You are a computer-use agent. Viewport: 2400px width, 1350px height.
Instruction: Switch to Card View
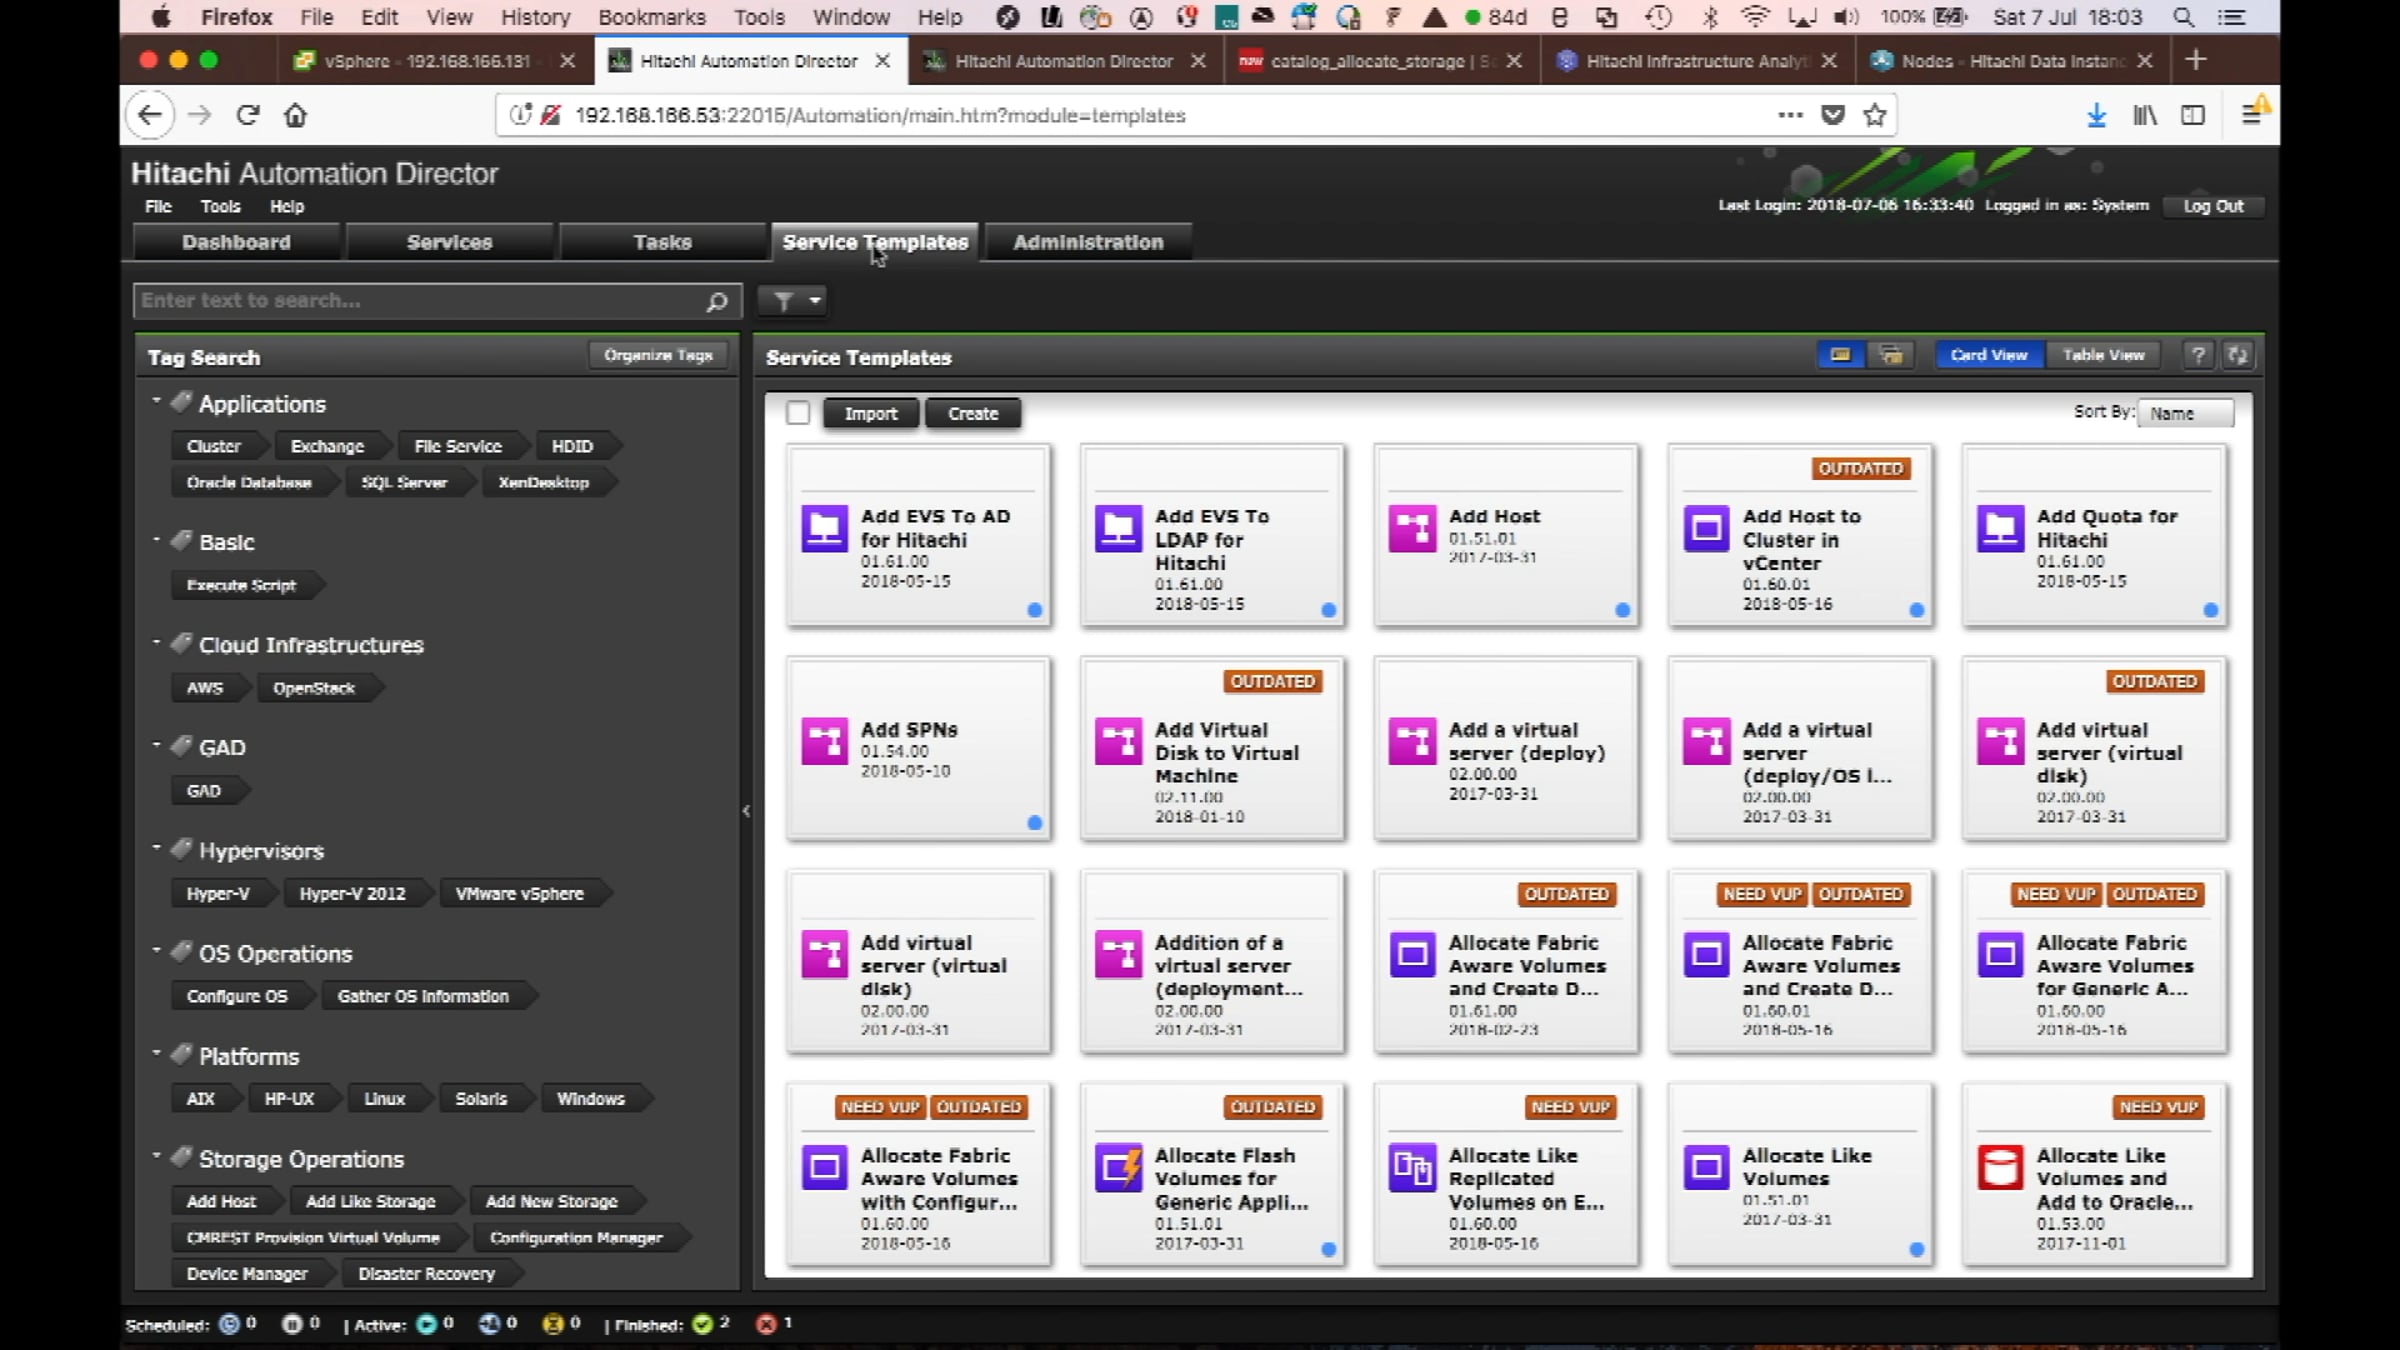coord(1988,355)
